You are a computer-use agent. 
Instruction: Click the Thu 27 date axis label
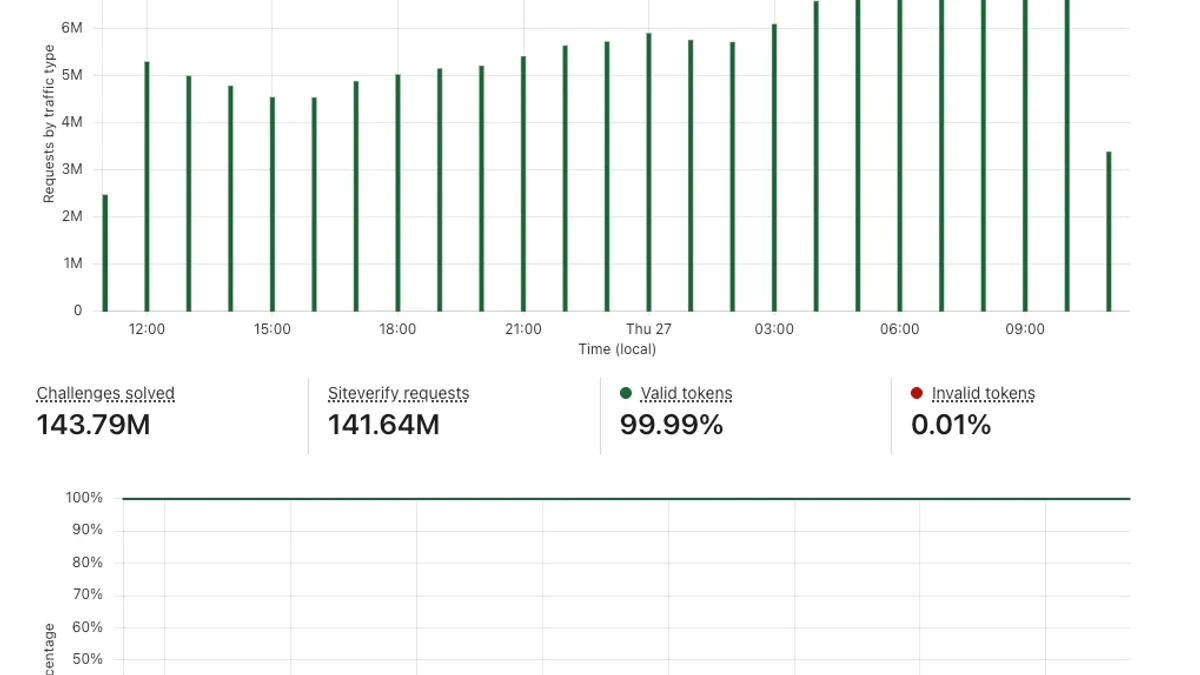(649, 329)
